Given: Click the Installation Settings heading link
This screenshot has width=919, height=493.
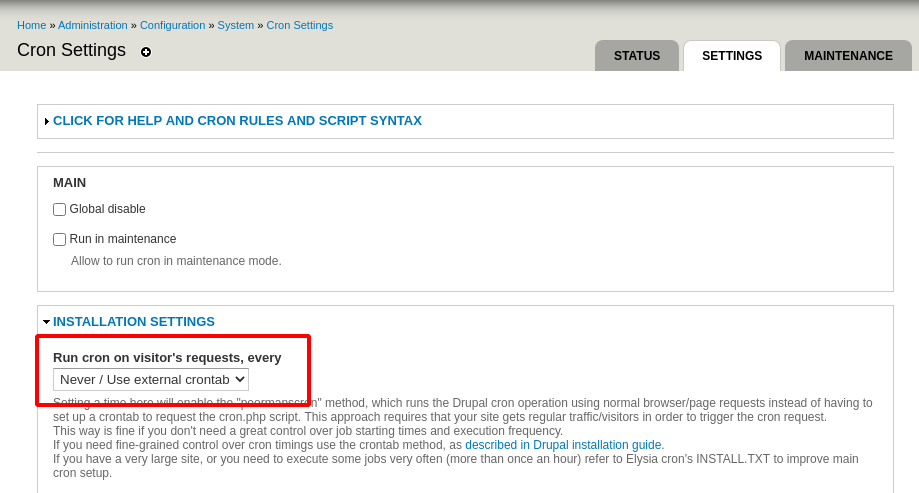Looking at the screenshot, I should [x=134, y=322].
